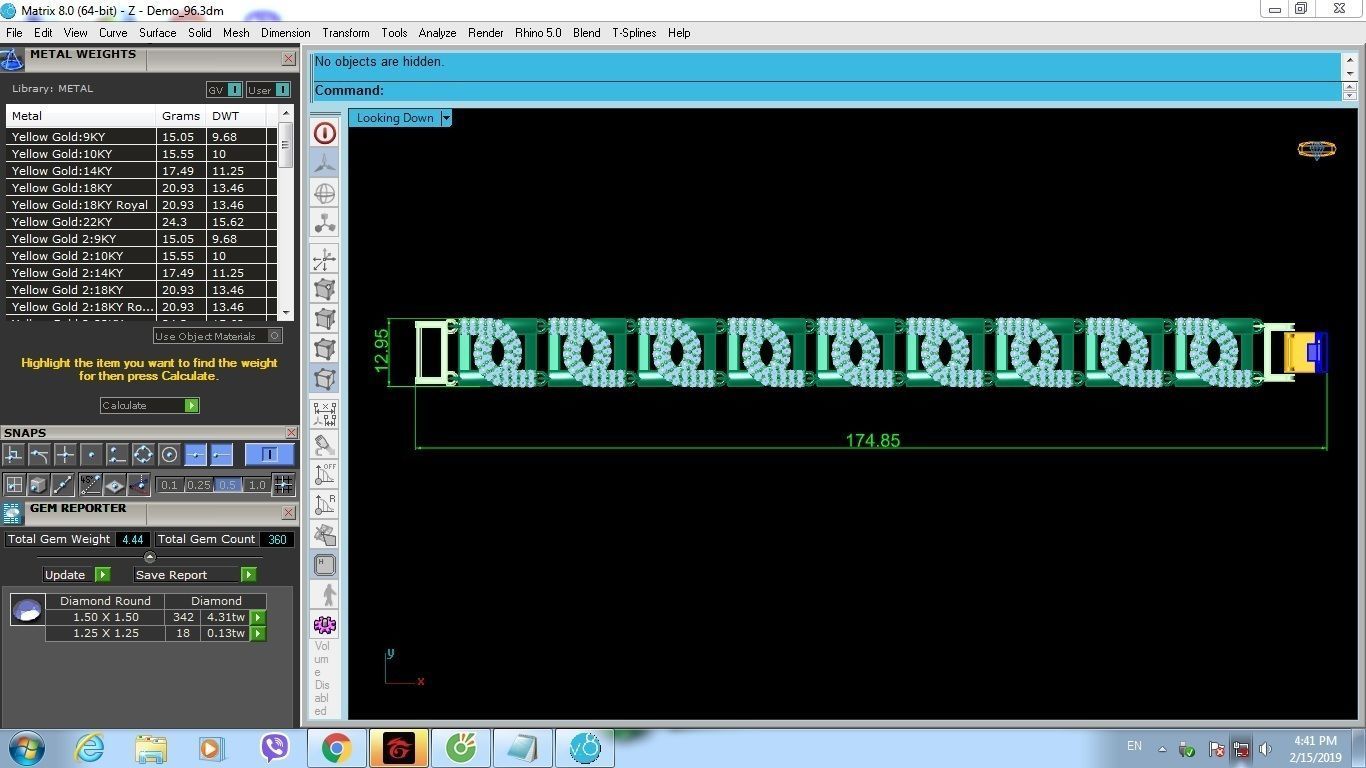Viewport: 1366px width, 768px height.
Task: Click the grid snap hash icon
Action: coord(284,485)
